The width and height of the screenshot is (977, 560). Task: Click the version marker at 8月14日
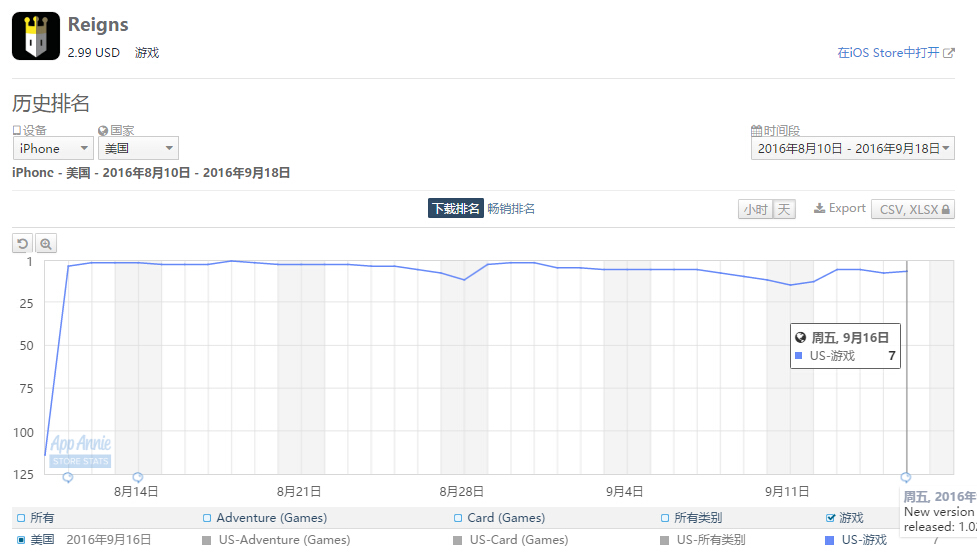click(x=138, y=478)
